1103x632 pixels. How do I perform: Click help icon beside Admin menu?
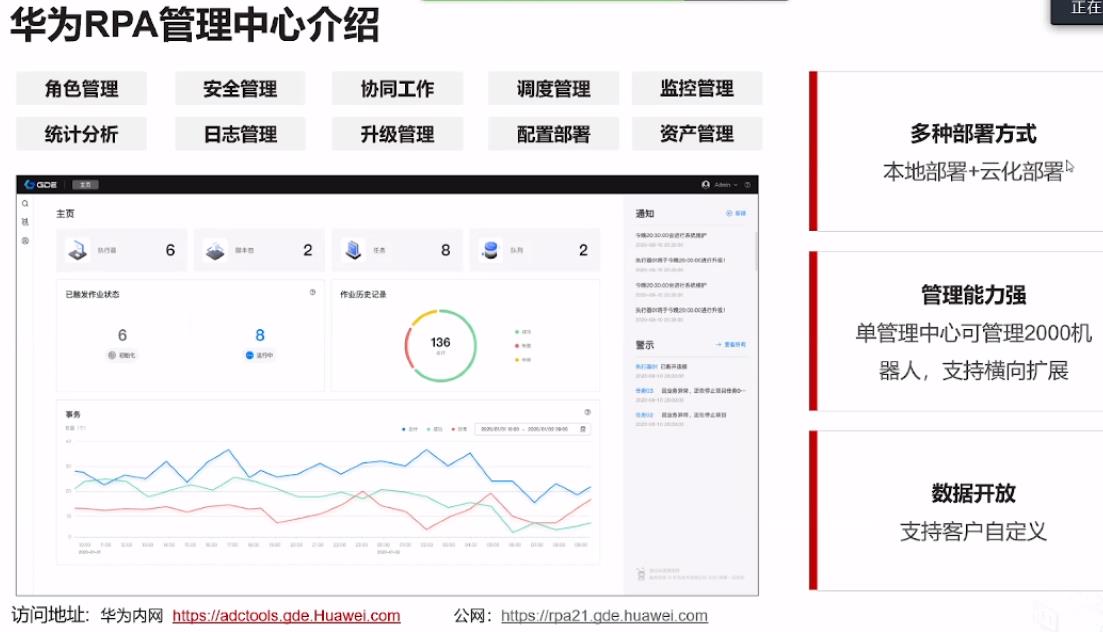click(747, 184)
